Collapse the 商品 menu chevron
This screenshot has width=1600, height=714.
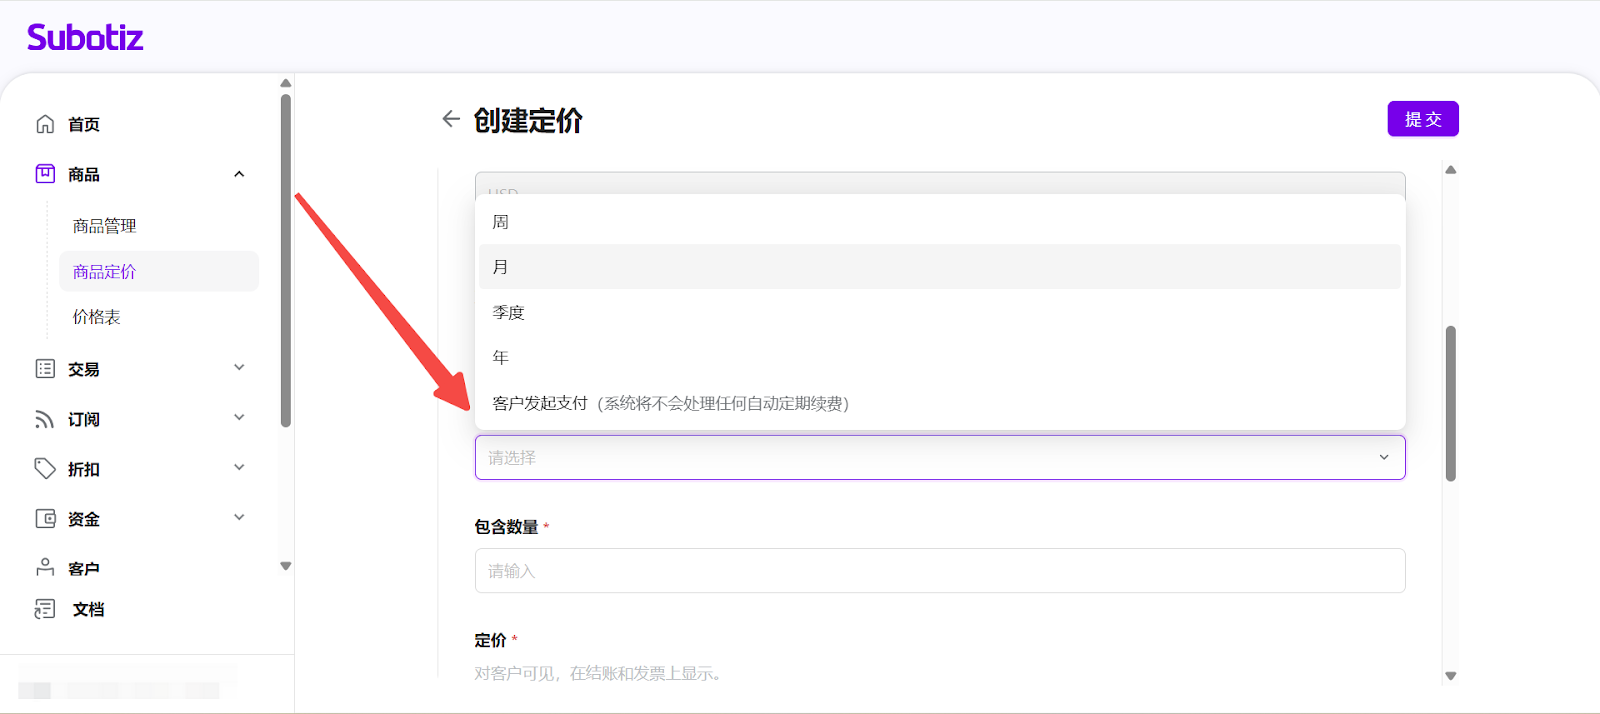[239, 174]
